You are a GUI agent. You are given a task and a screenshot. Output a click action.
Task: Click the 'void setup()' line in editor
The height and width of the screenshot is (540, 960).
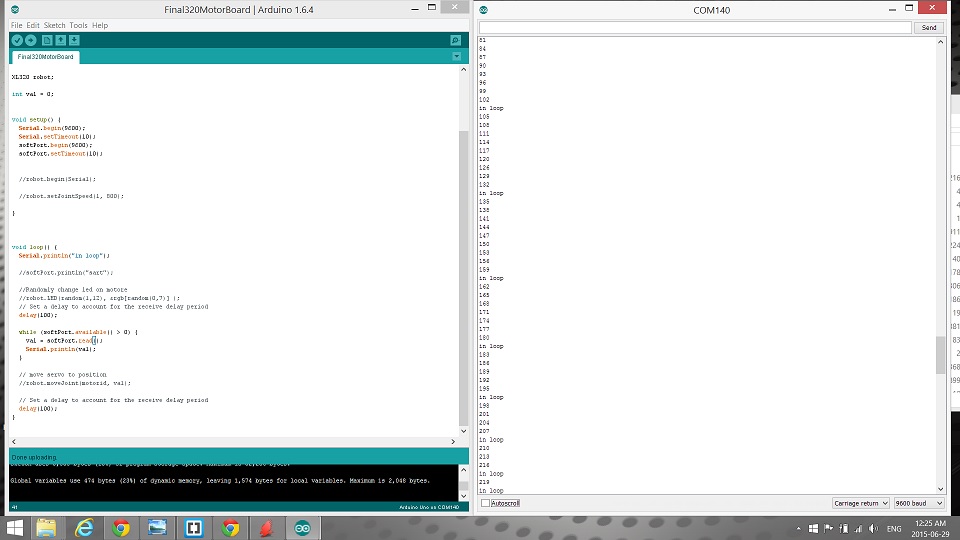(x=36, y=119)
